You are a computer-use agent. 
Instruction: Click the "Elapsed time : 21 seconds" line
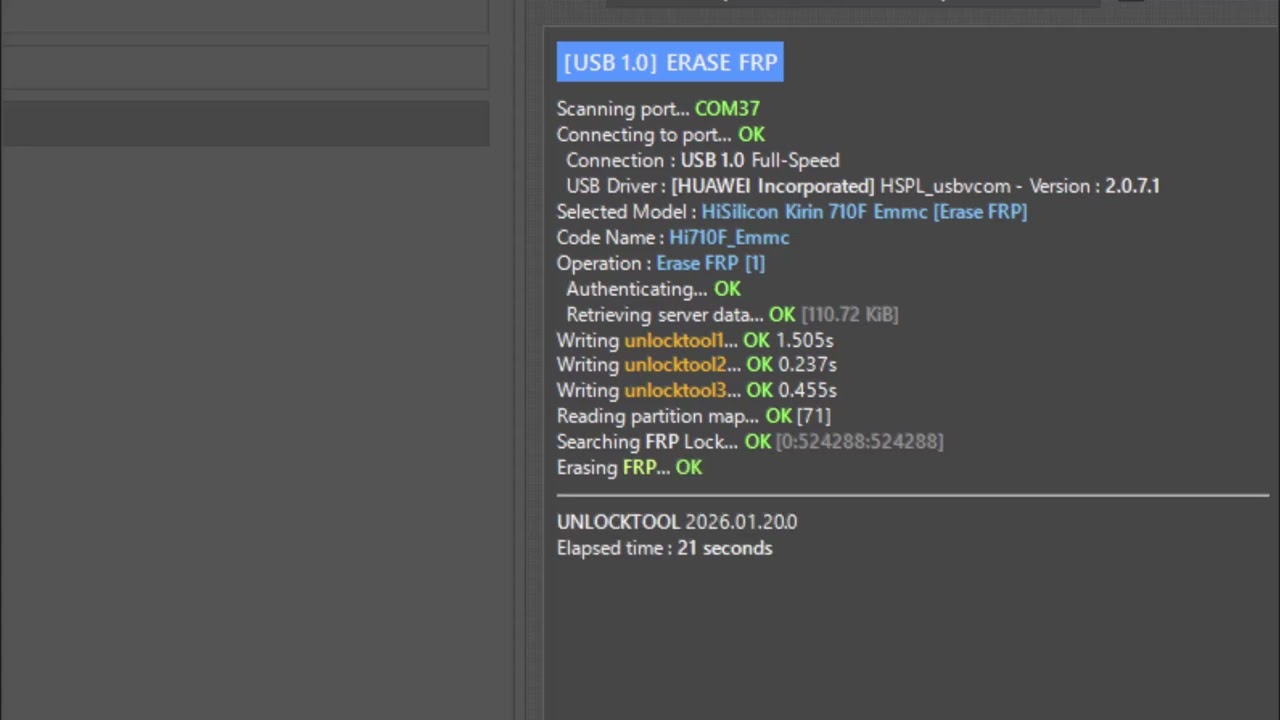(x=665, y=548)
